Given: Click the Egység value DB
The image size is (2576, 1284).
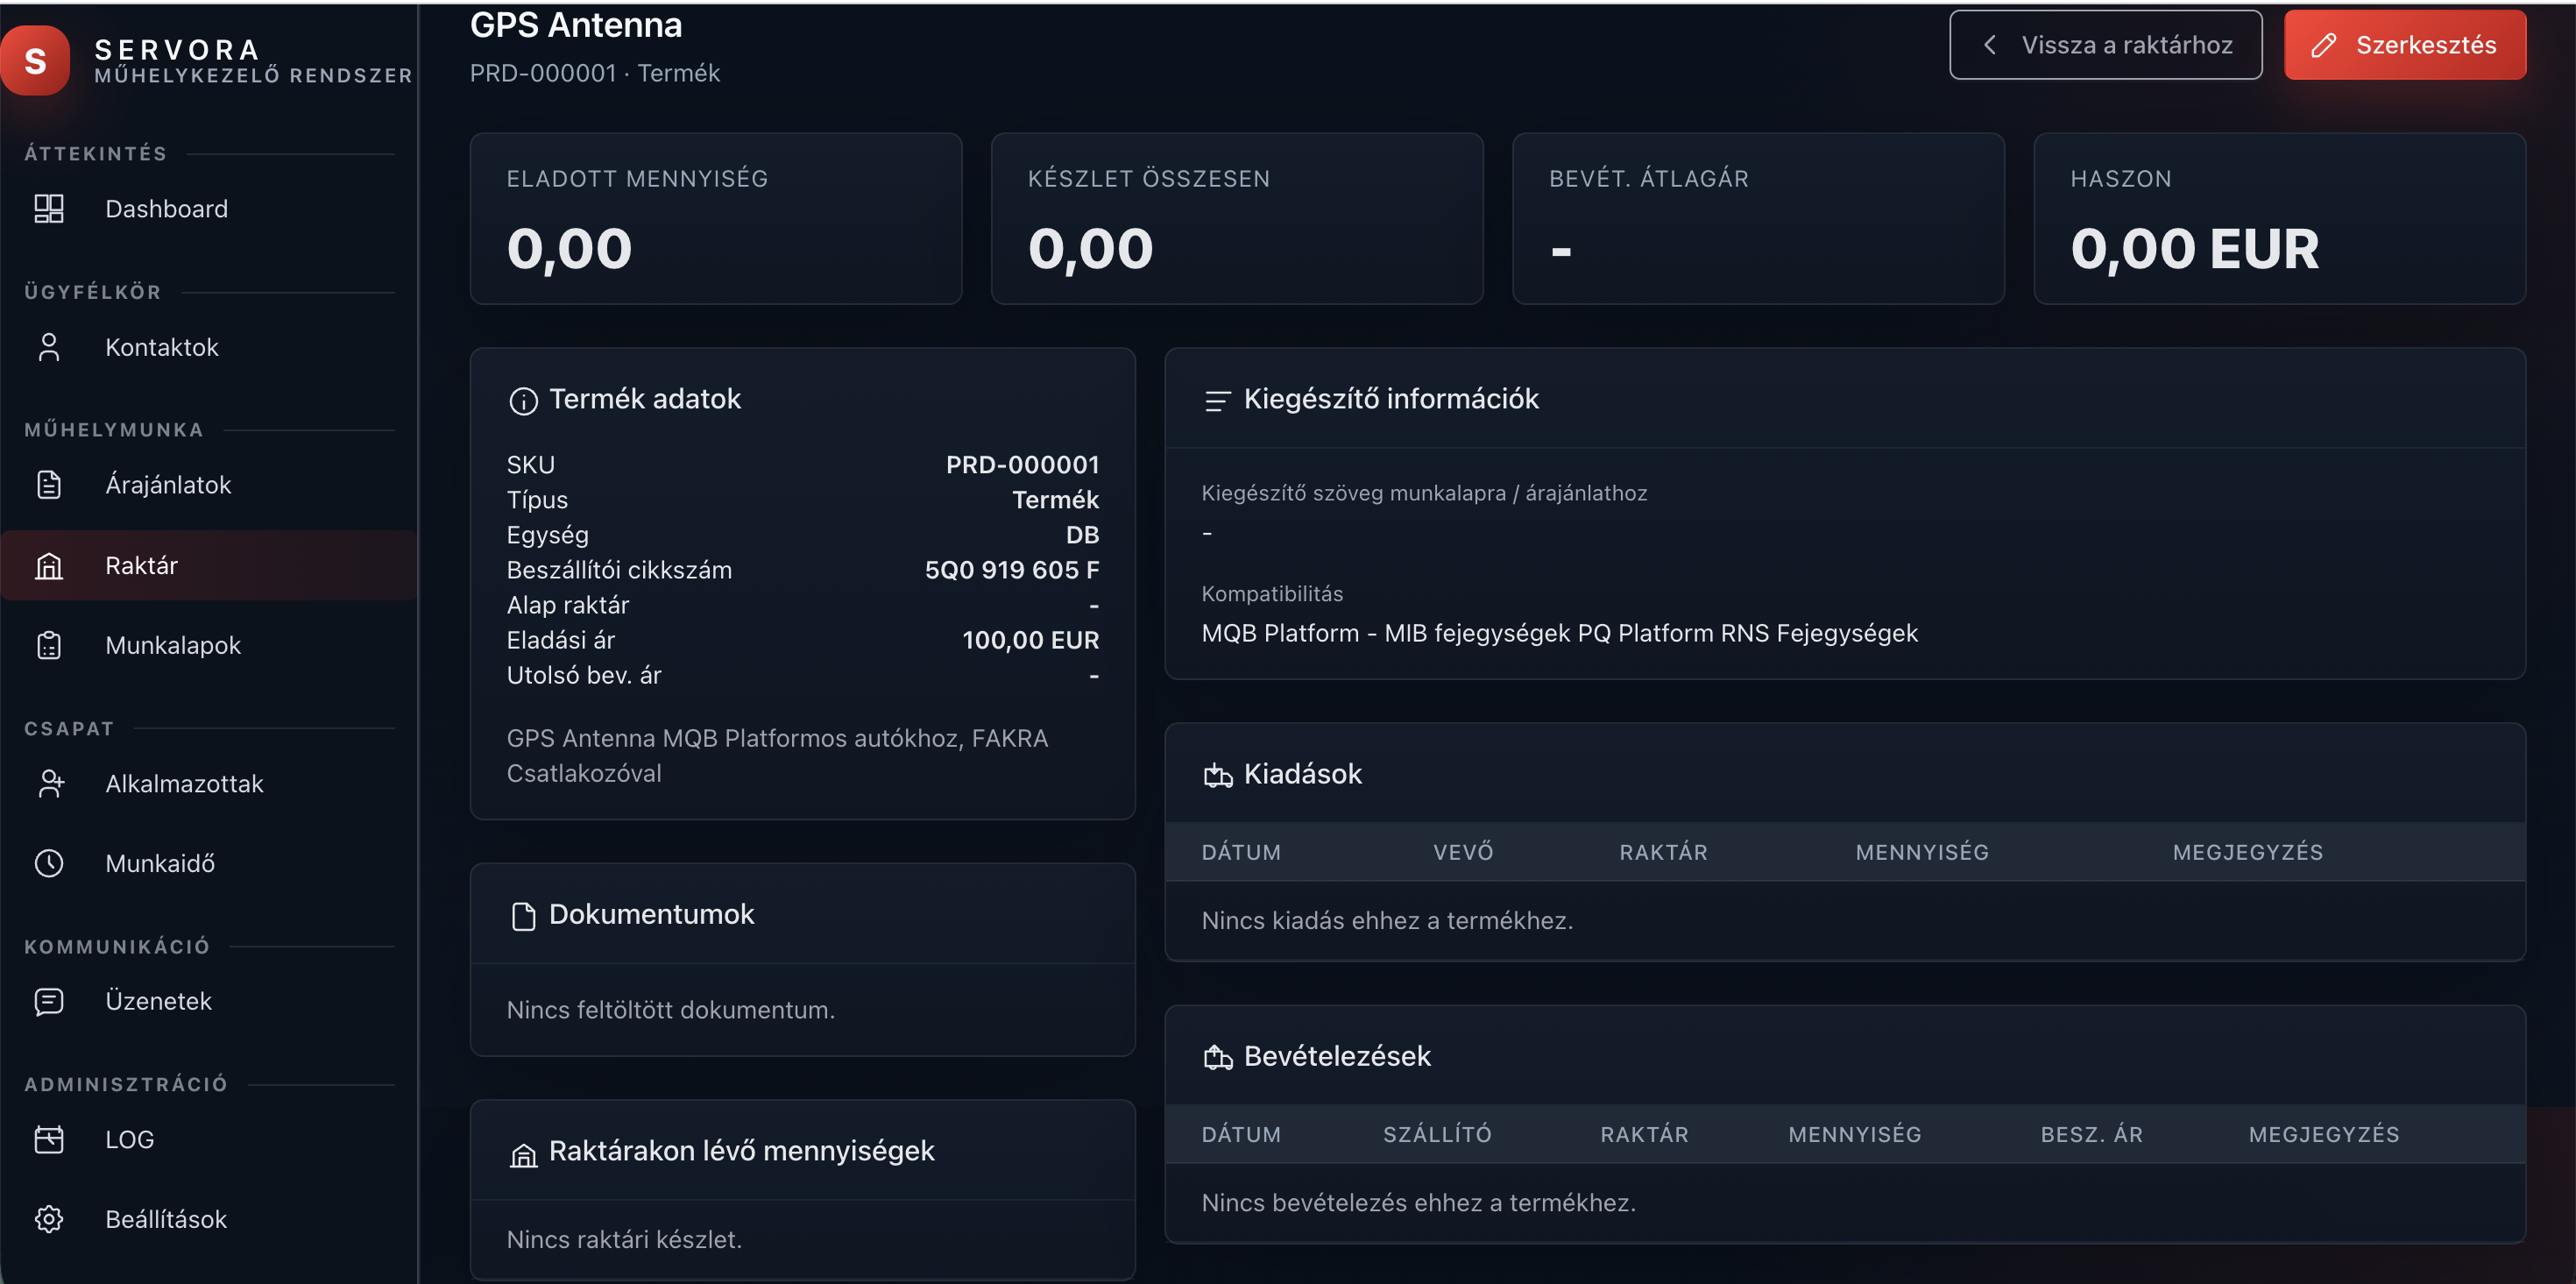Looking at the screenshot, I should (x=1082, y=535).
